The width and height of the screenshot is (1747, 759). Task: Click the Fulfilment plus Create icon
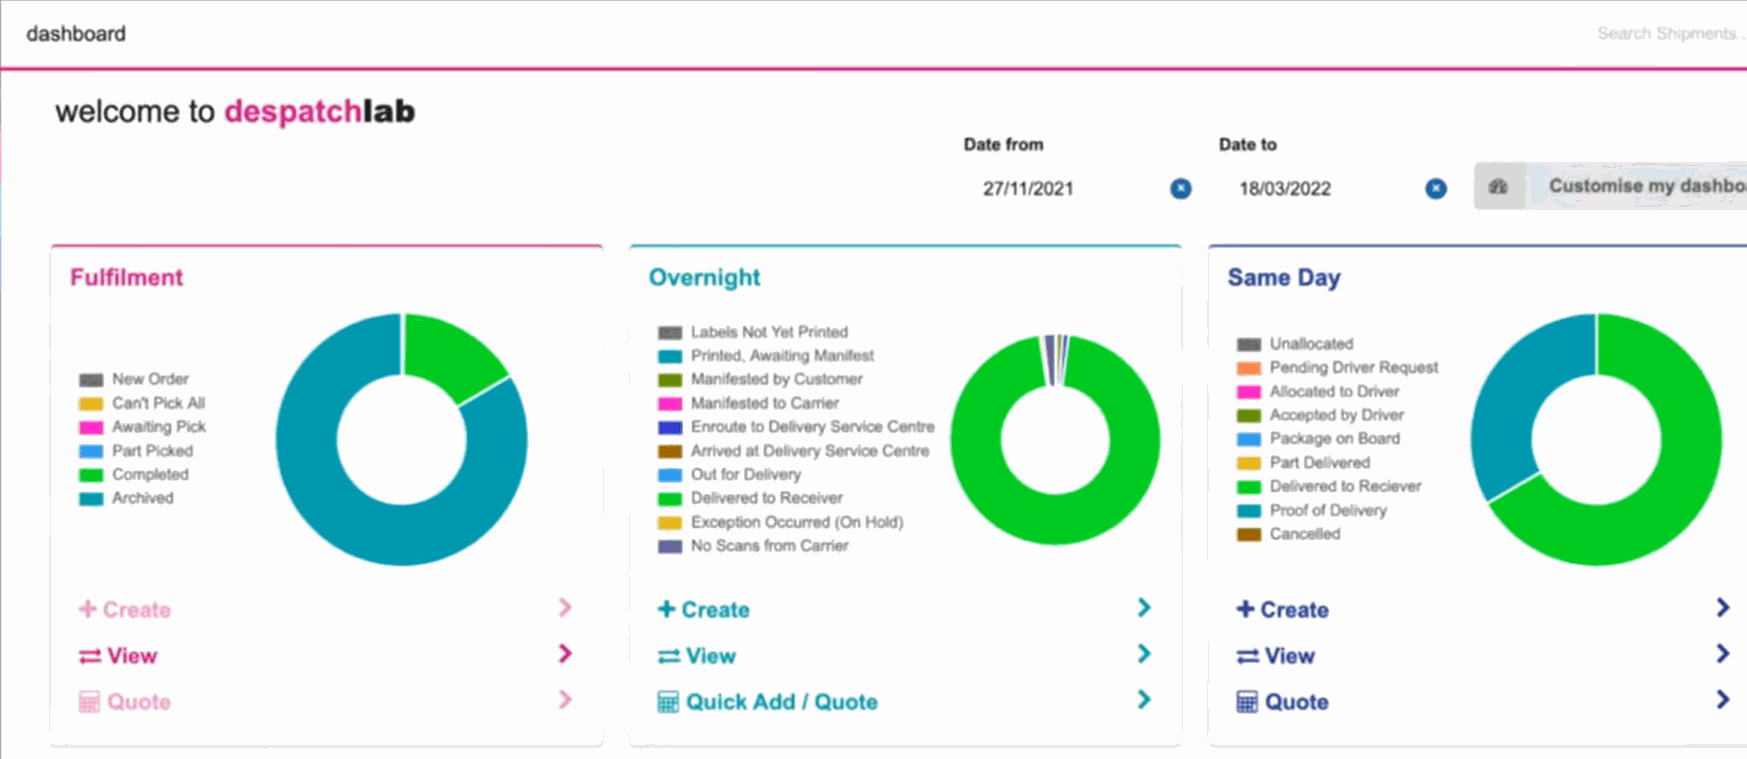tap(87, 608)
